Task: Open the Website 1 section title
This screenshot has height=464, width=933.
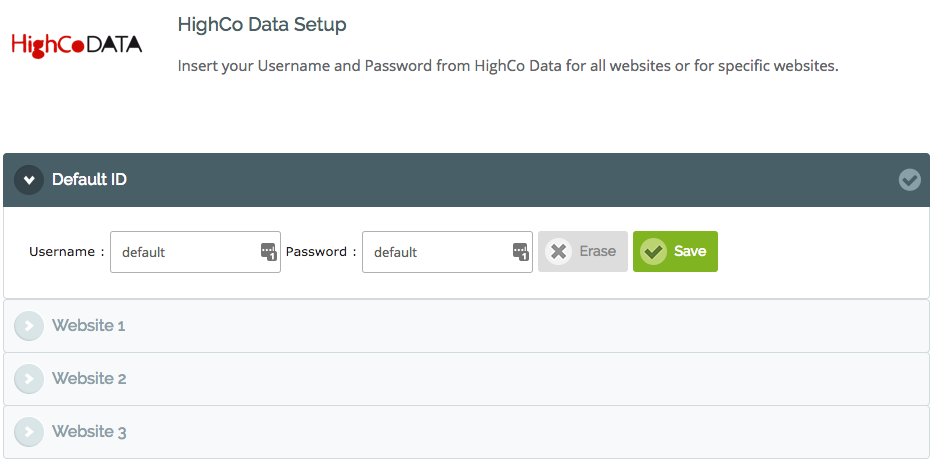Action: click(x=89, y=326)
